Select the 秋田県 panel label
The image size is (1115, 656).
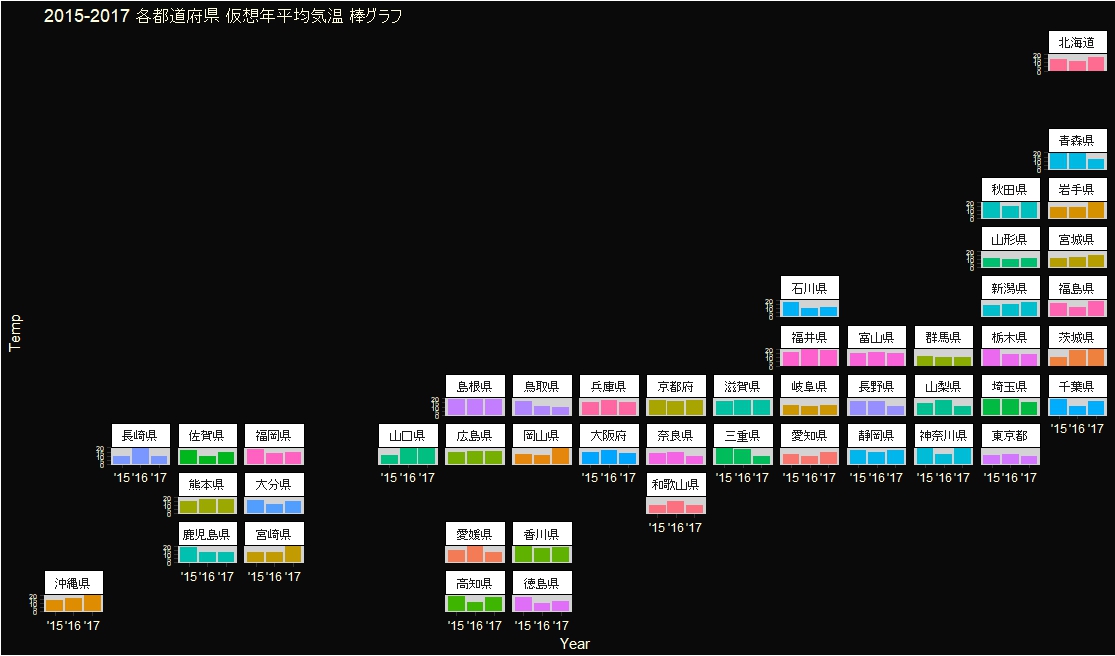[1010, 190]
